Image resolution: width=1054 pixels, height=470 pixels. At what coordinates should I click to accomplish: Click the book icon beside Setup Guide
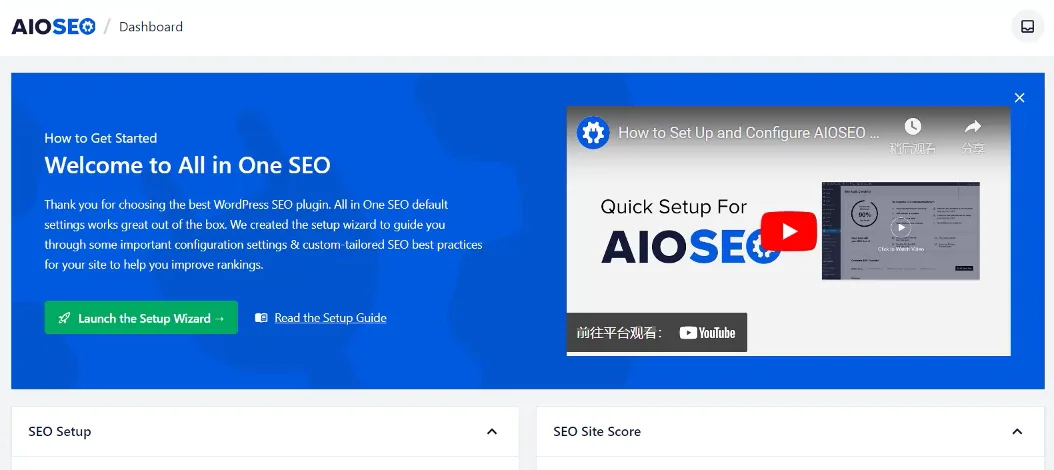[262, 318]
